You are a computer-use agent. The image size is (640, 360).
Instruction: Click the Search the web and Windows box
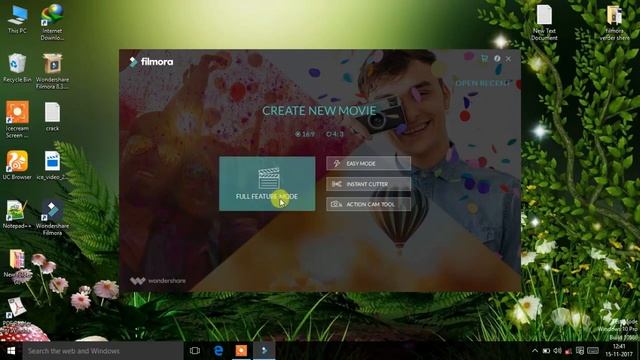click(x=103, y=351)
